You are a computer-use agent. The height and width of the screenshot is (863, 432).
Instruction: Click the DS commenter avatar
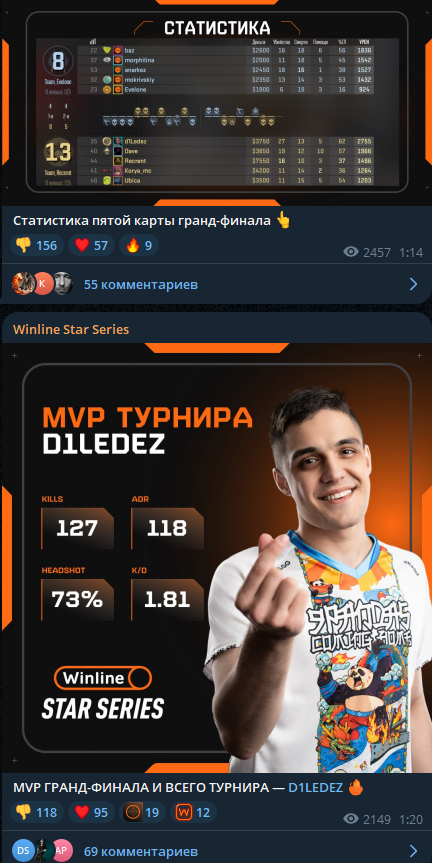click(23, 850)
